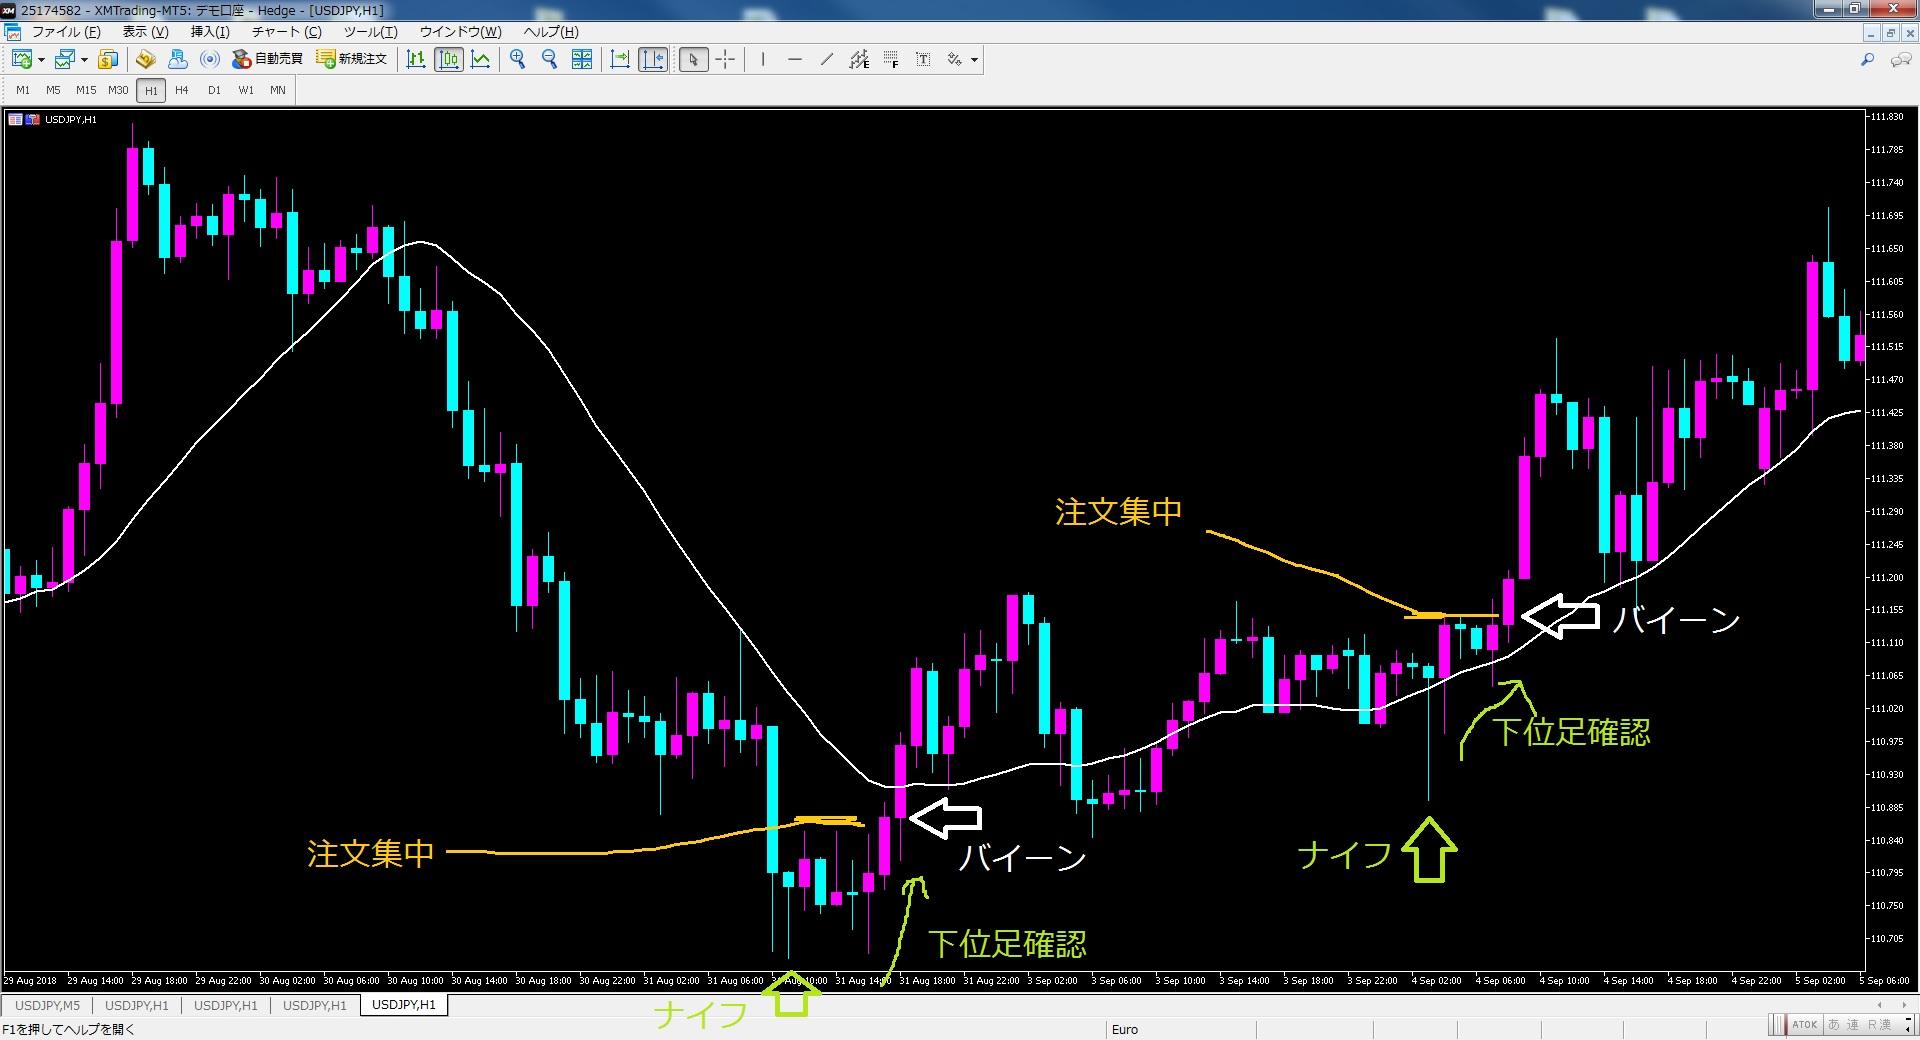Screen dimensions: 1920x1040
Task: Select the vertical line tool
Action: [763, 60]
